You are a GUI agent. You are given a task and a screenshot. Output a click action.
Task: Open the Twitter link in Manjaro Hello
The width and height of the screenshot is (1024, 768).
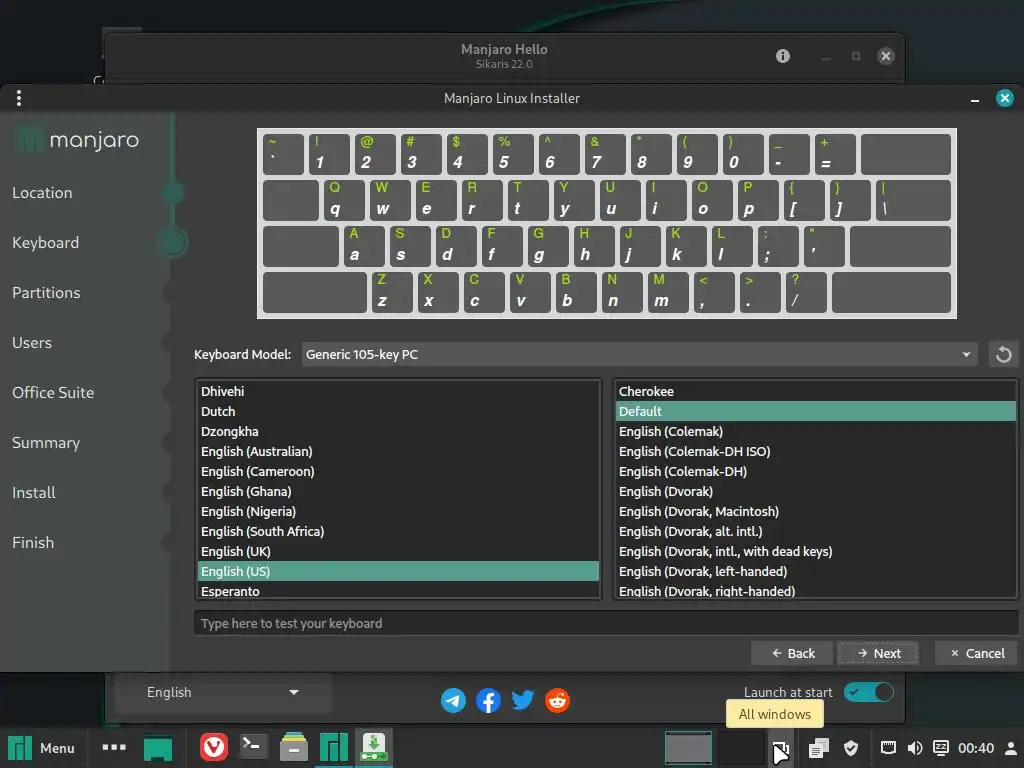[522, 701]
